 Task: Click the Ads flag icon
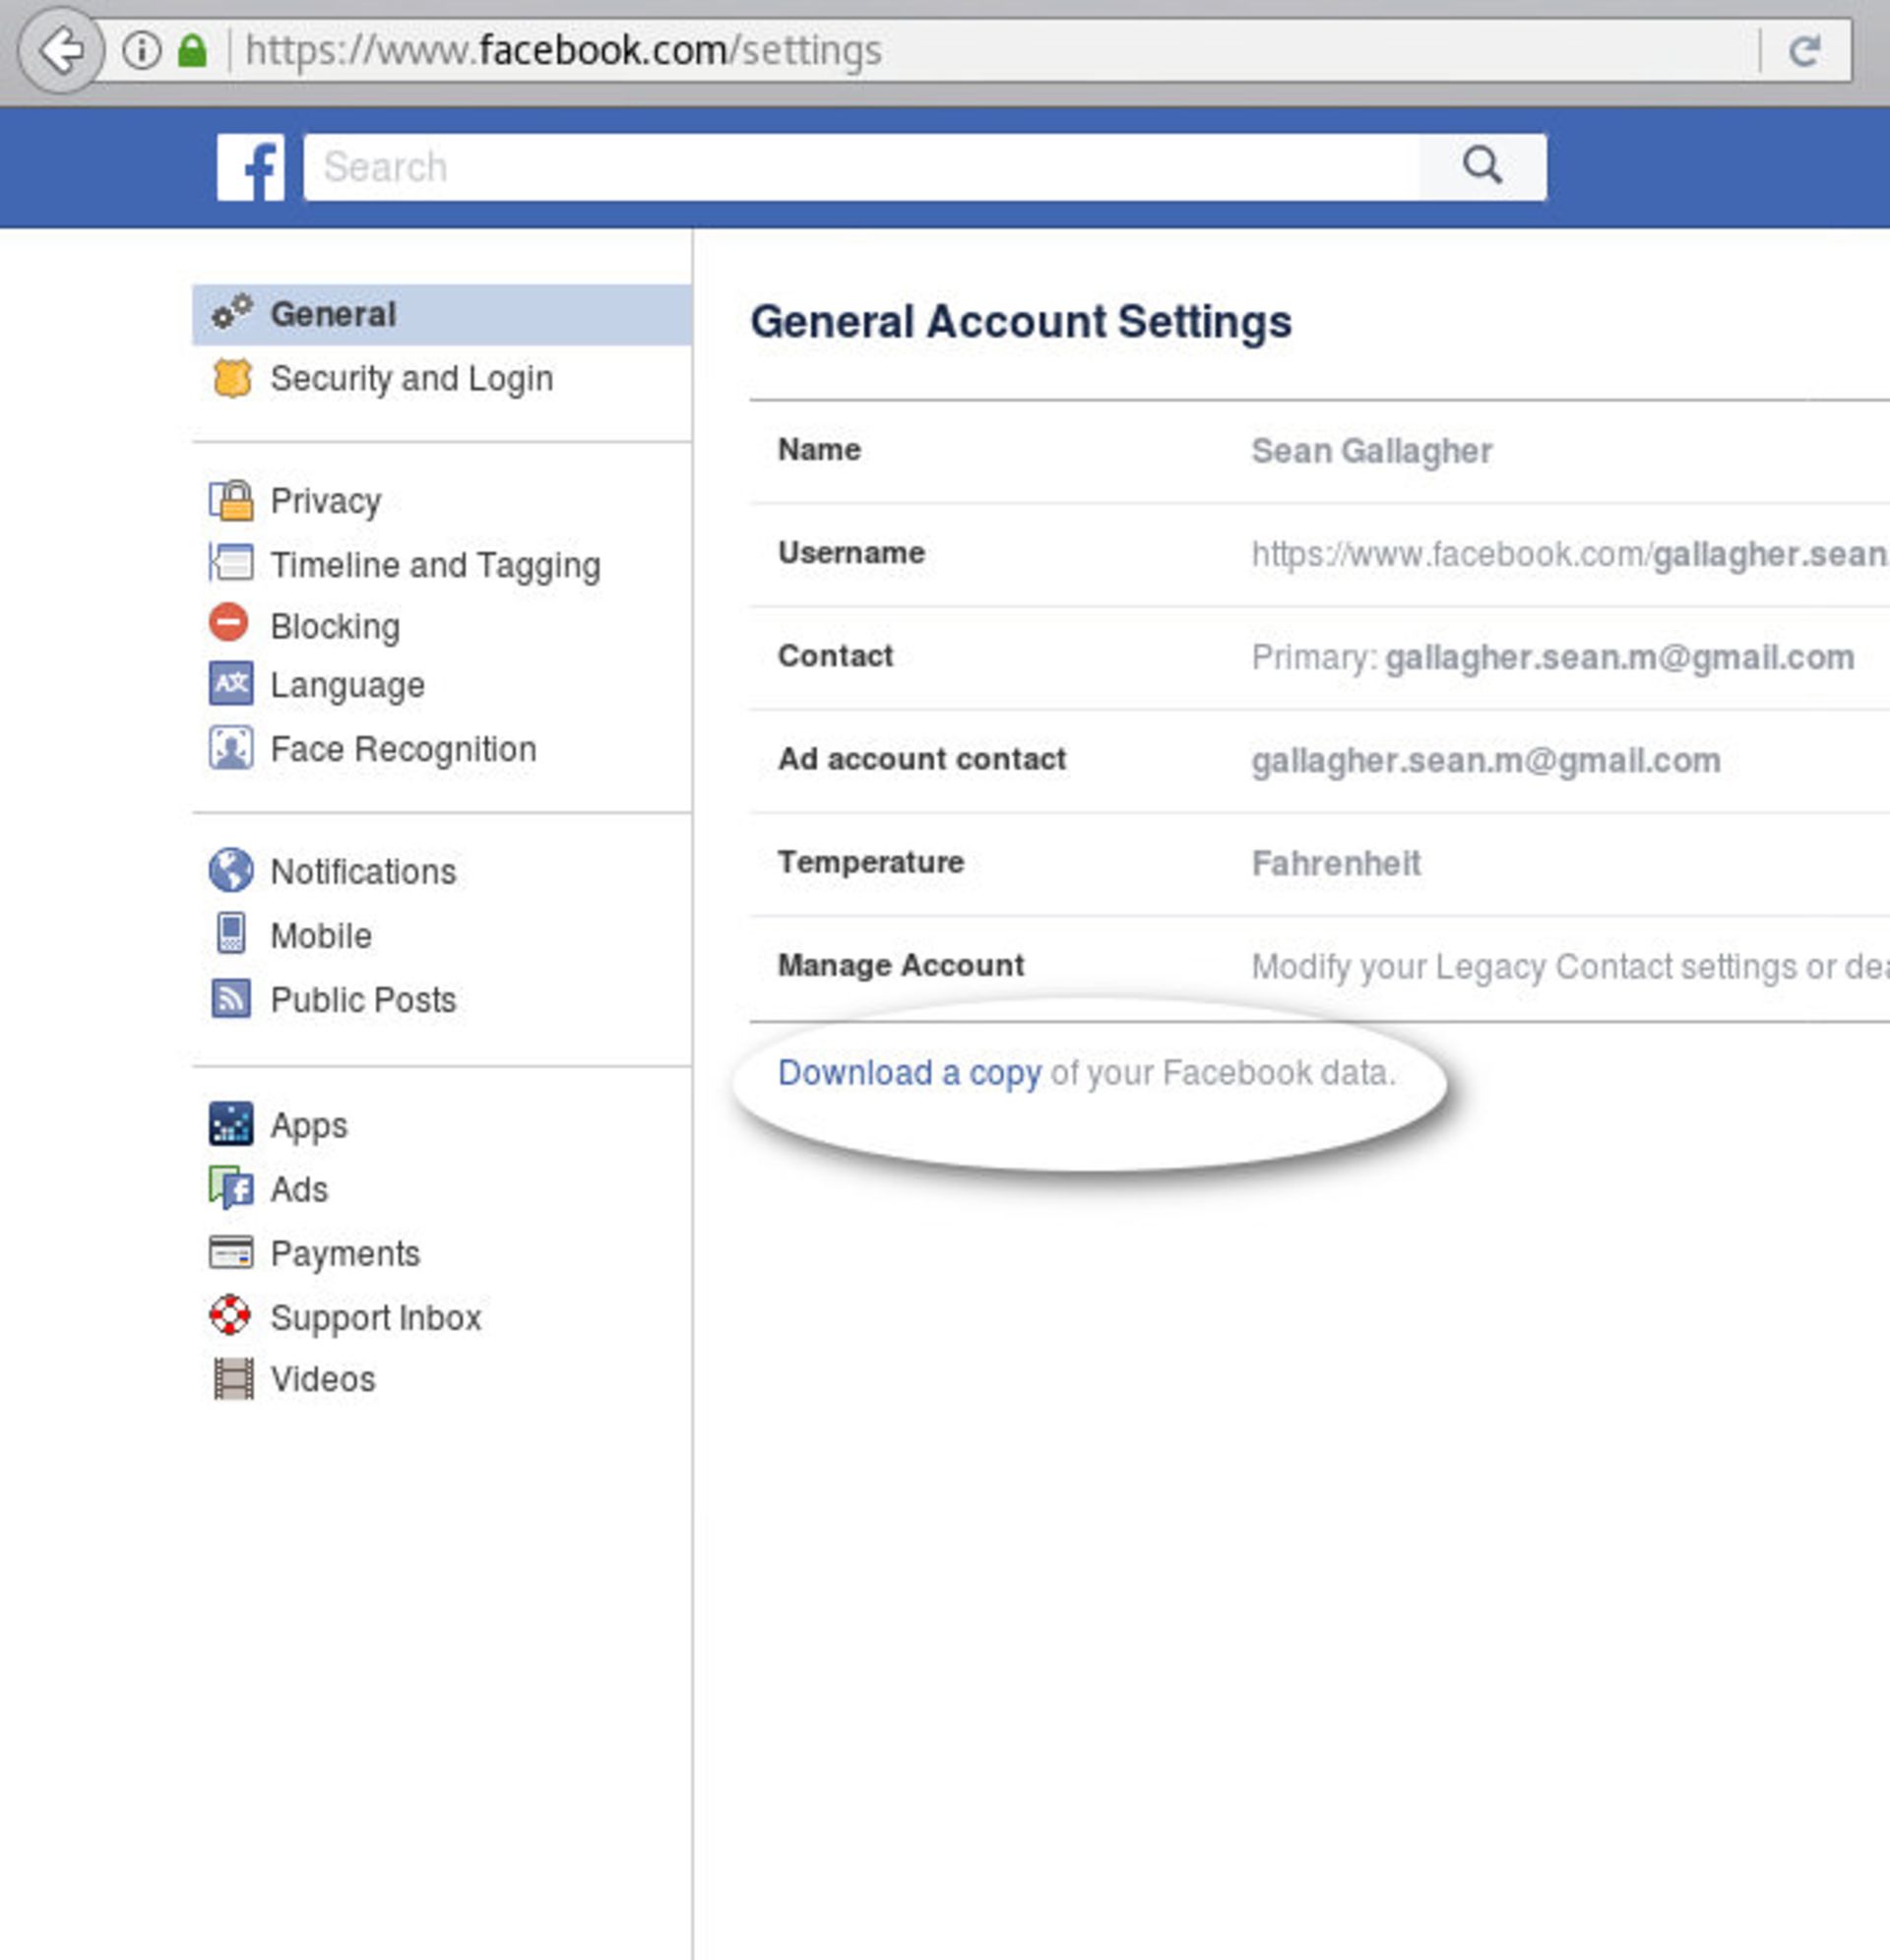231,1189
